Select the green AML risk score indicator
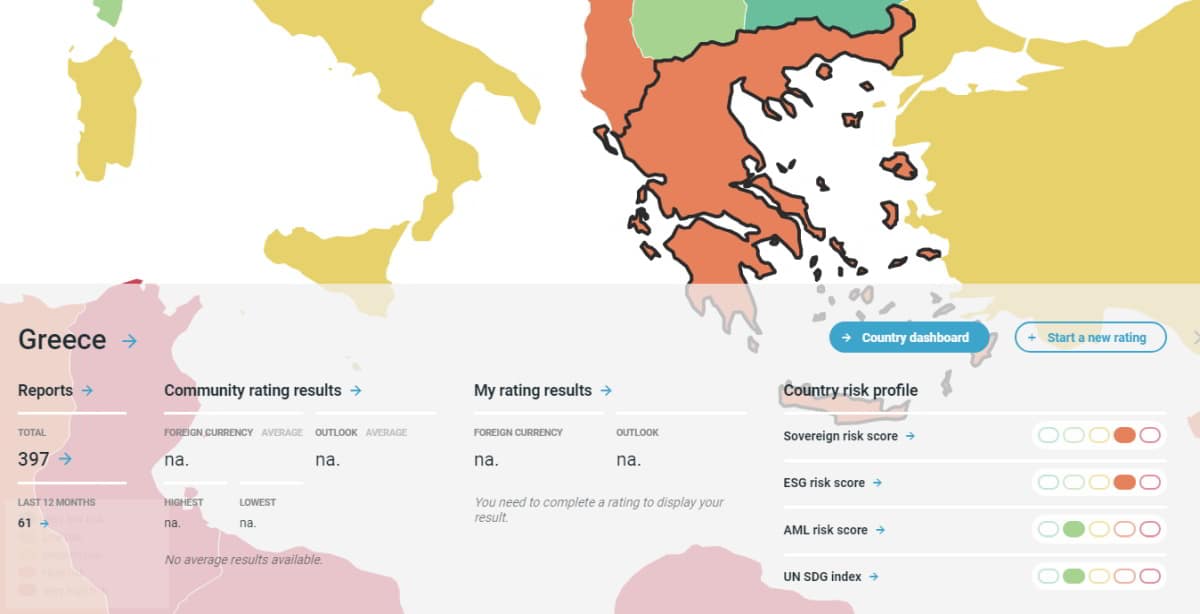This screenshot has width=1200, height=614. (1074, 529)
